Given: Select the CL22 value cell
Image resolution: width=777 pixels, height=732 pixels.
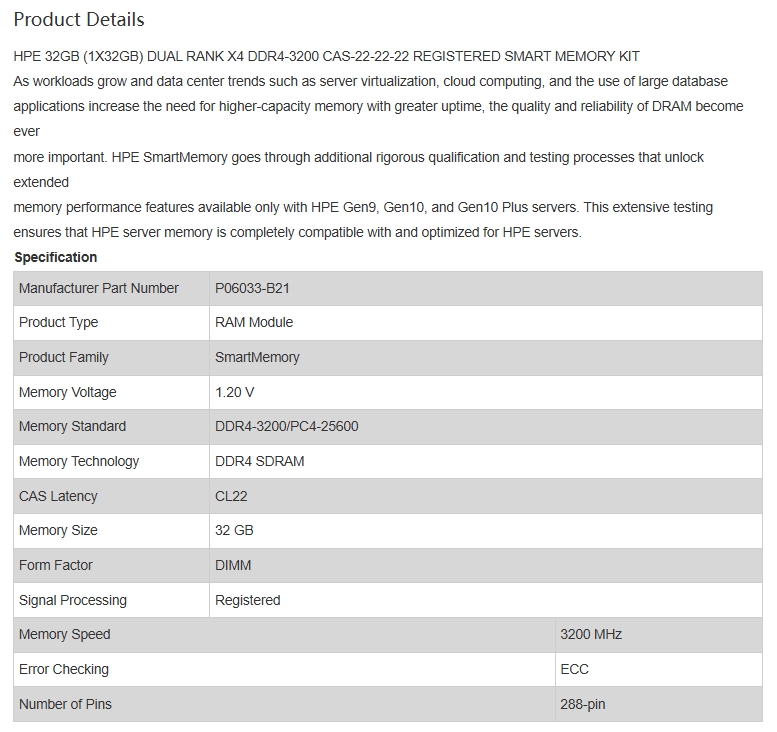Looking at the screenshot, I should [486, 496].
